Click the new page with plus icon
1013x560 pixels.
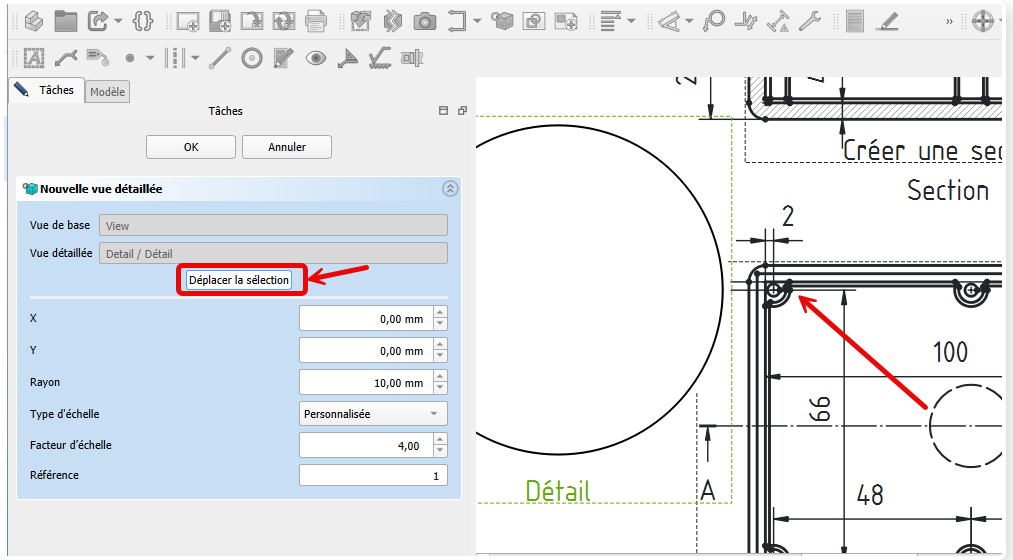[188, 20]
